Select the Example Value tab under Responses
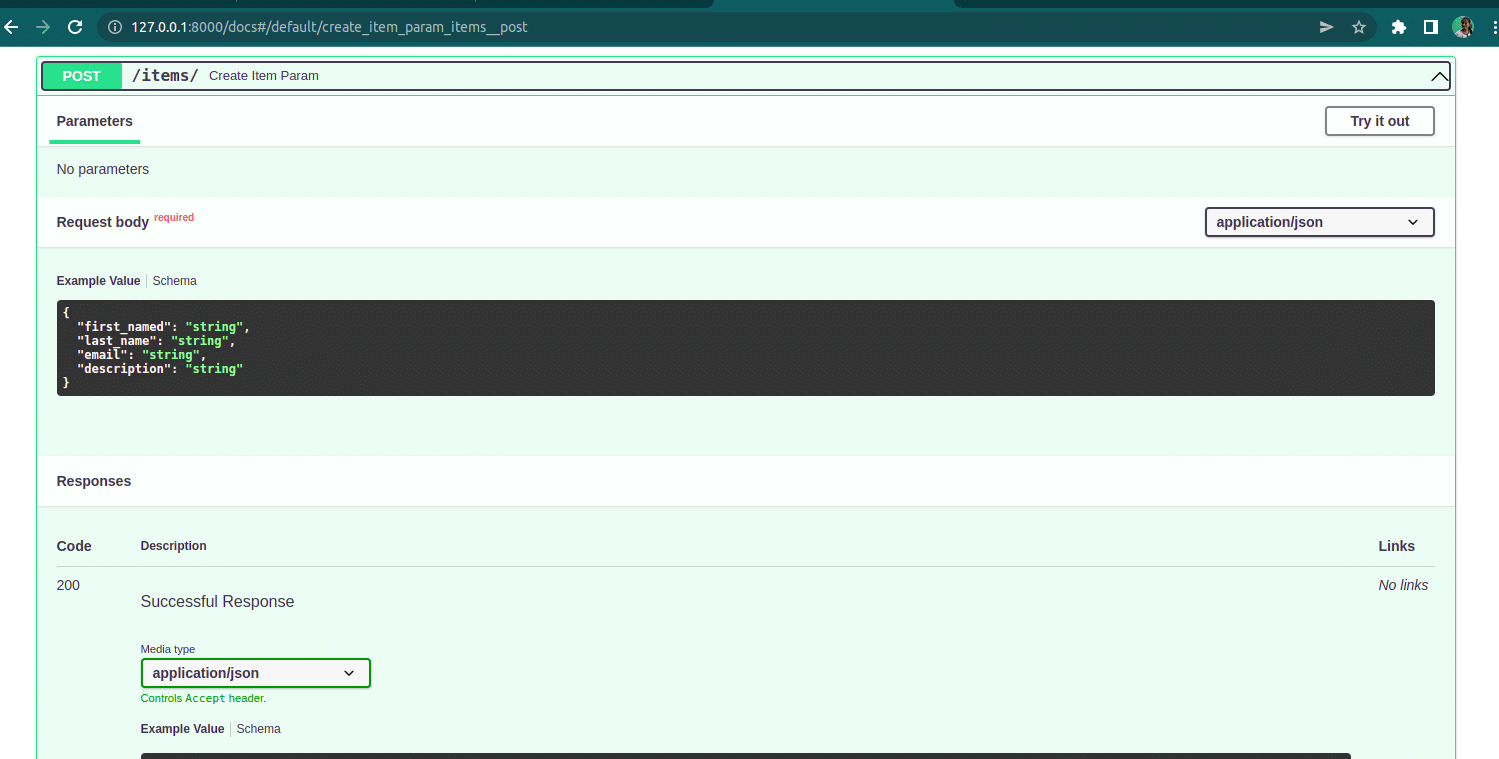This screenshot has width=1499, height=759. (x=182, y=728)
